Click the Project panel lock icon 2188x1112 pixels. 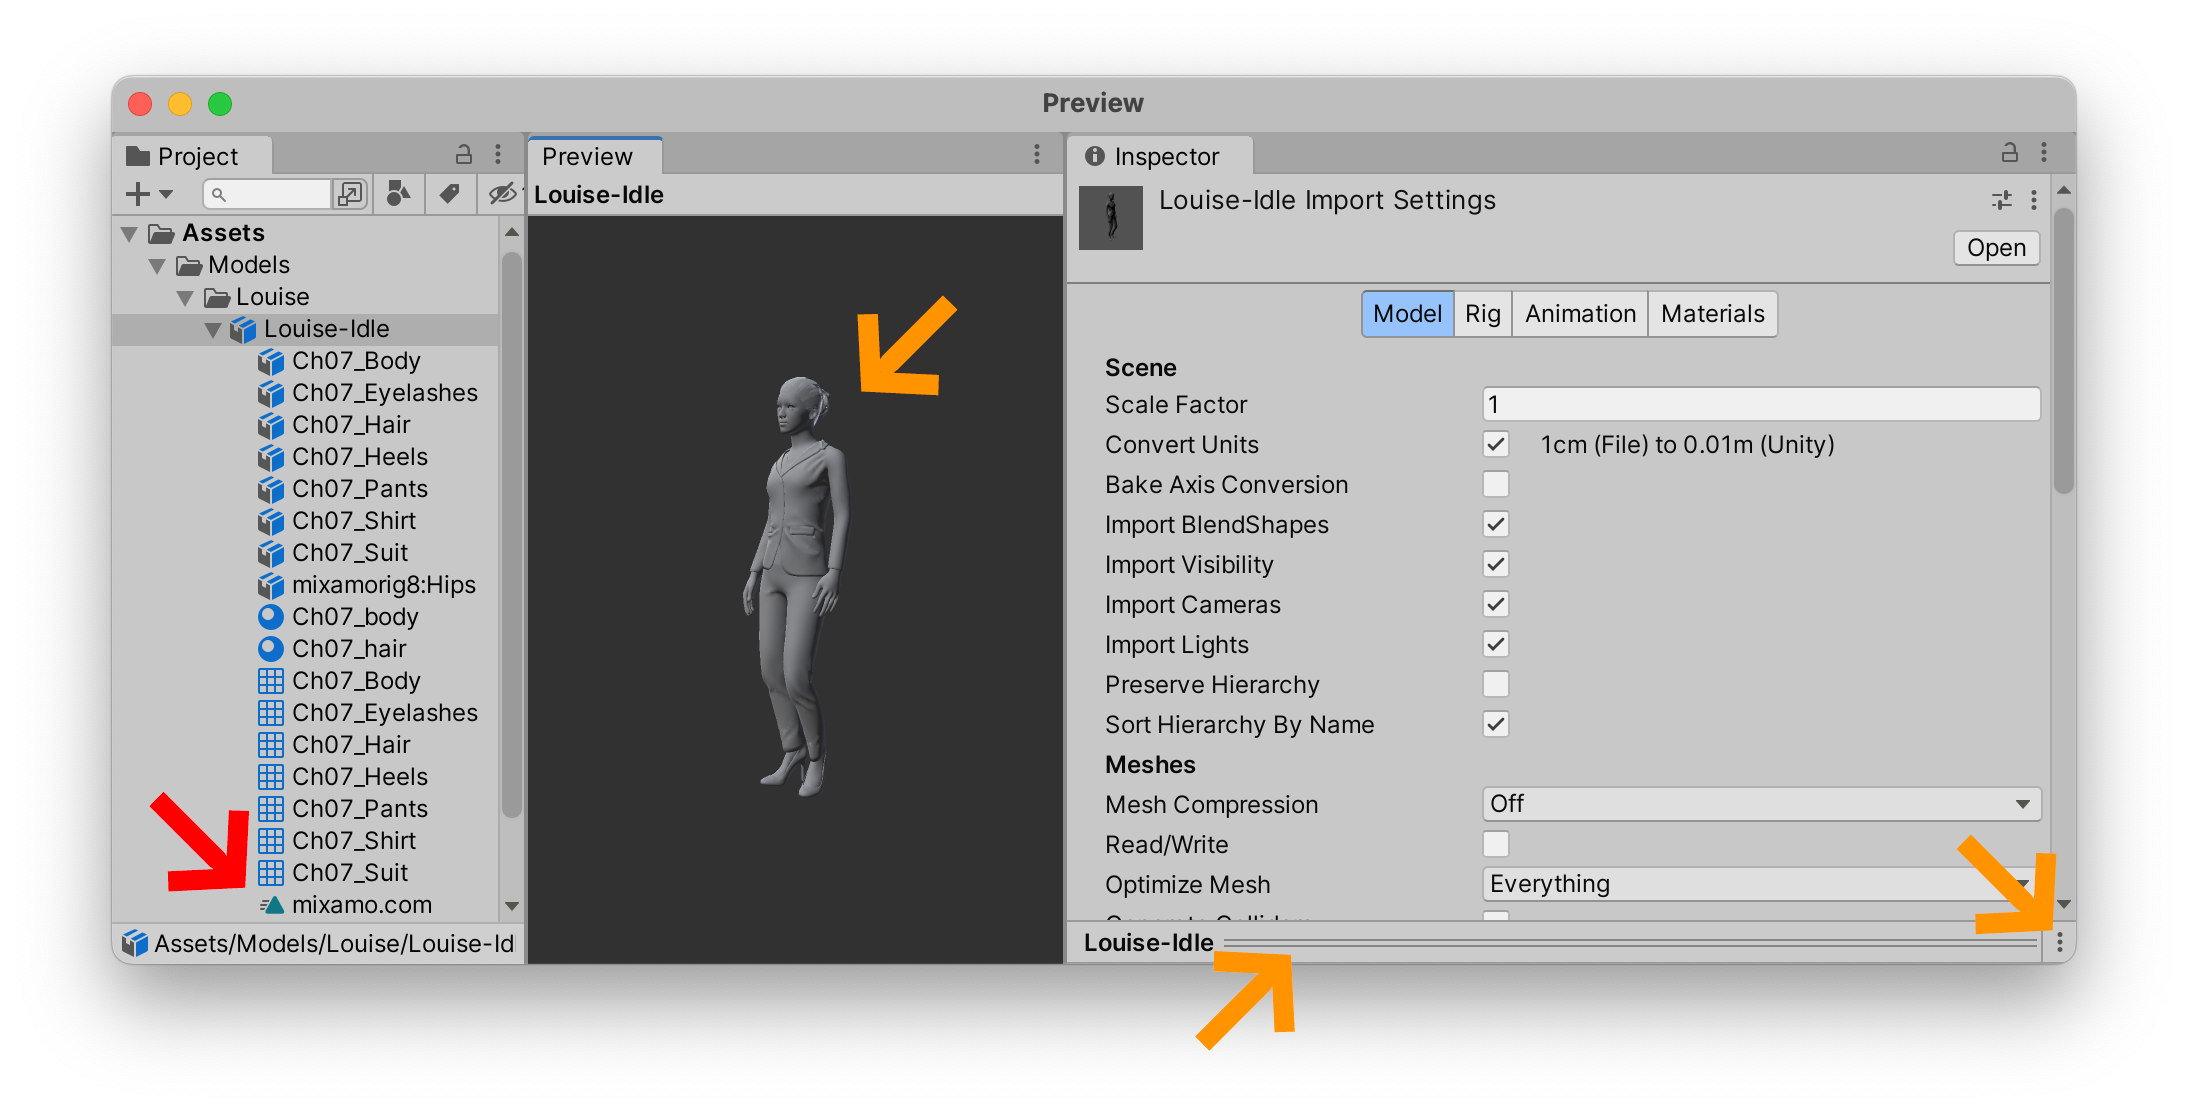pos(464,154)
